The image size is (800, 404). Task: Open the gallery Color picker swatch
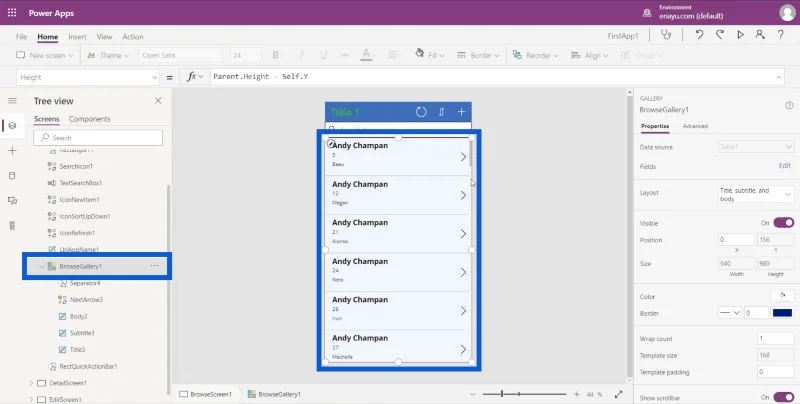click(x=782, y=296)
